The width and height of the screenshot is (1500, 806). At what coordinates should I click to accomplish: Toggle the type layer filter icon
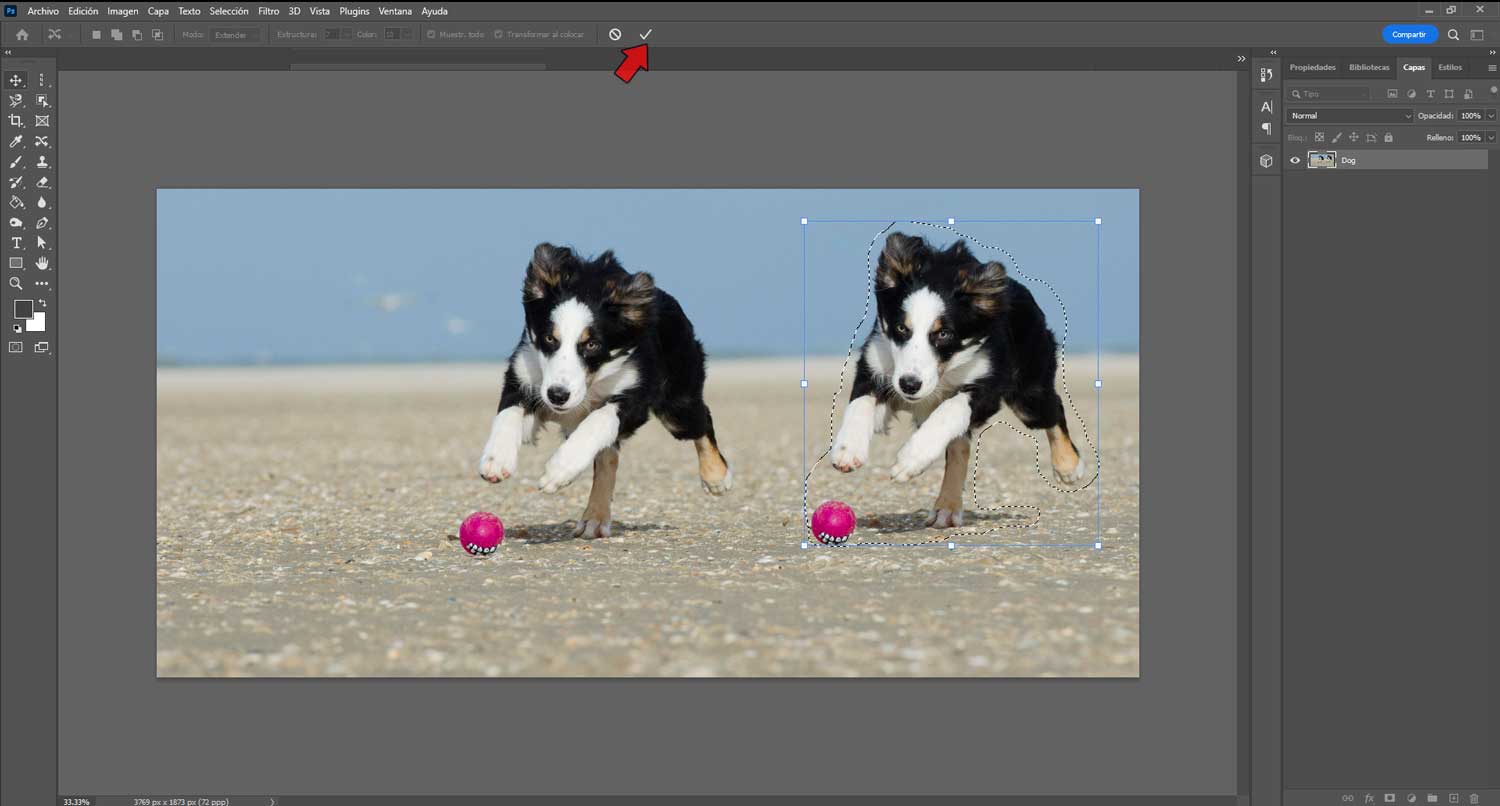(1431, 94)
